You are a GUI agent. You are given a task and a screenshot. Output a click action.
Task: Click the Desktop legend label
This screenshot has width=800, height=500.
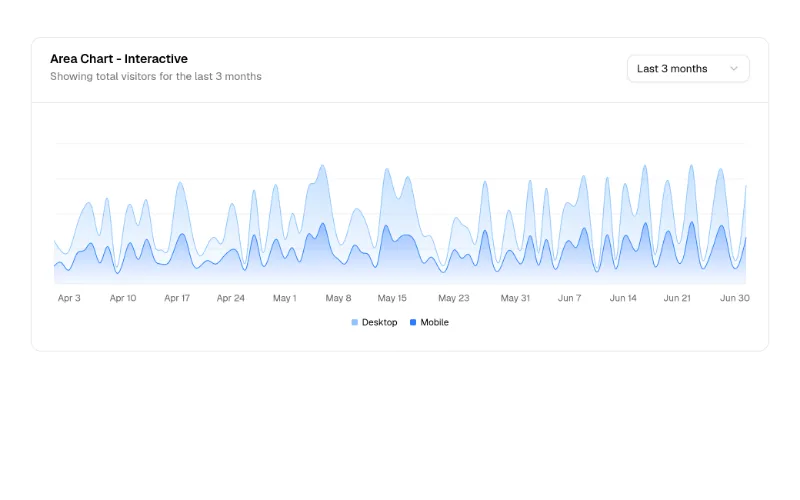click(x=379, y=322)
